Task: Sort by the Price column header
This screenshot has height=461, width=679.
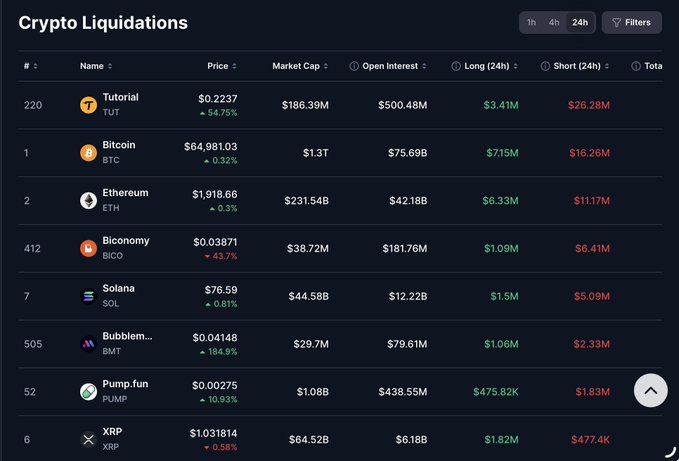Action: click(222, 66)
